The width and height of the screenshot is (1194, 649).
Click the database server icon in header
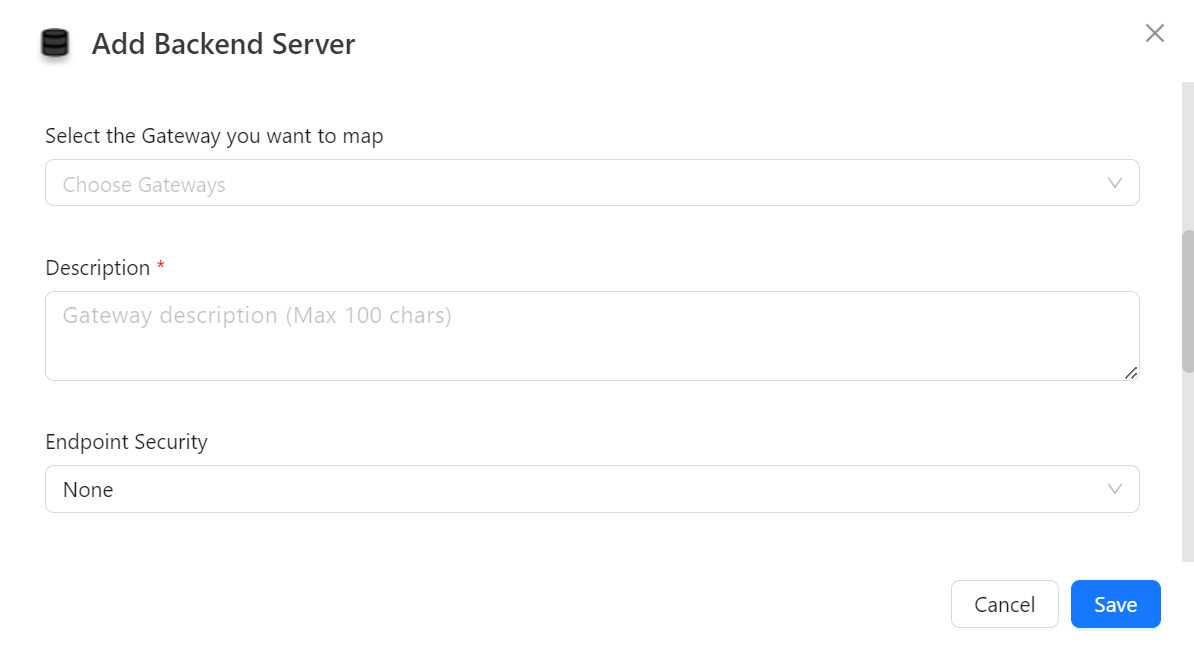[55, 44]
